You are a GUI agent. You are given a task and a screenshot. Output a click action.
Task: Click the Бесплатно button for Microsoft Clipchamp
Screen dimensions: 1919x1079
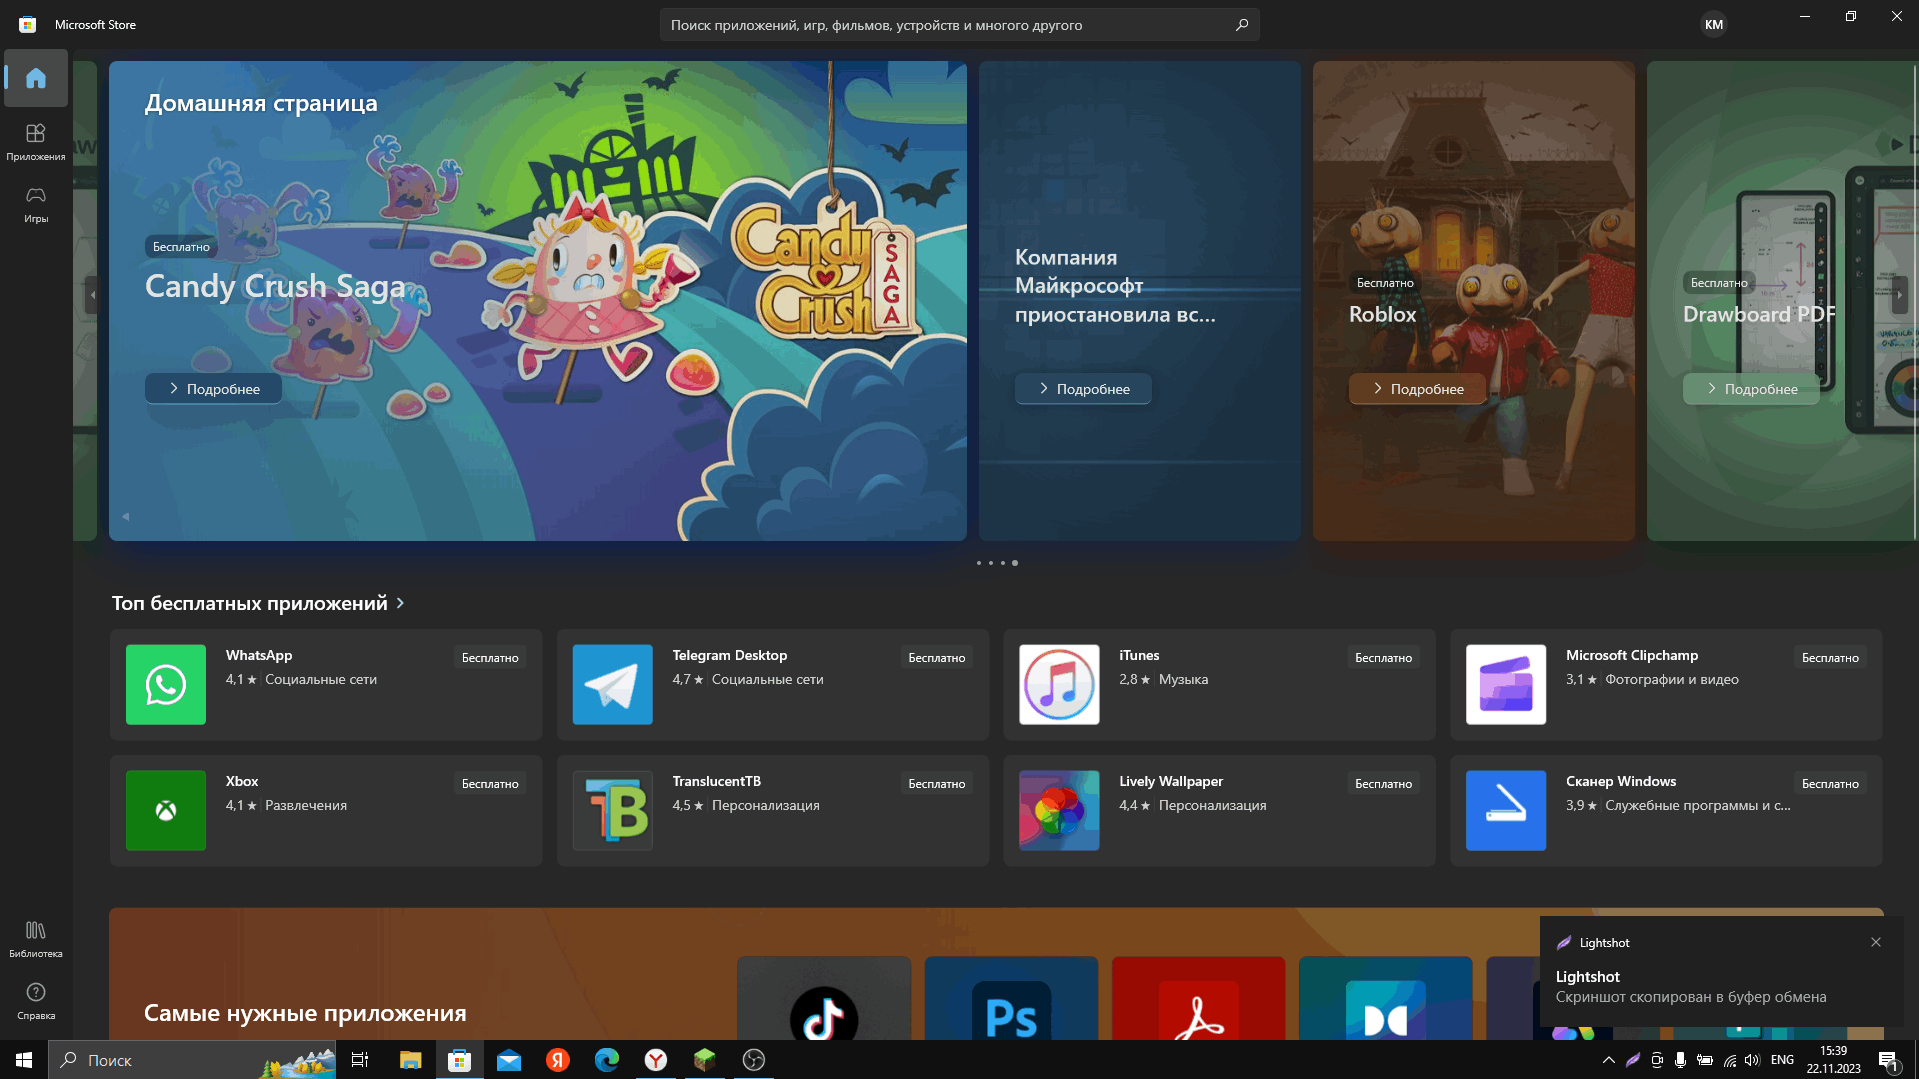click(x=1830, y=658)
